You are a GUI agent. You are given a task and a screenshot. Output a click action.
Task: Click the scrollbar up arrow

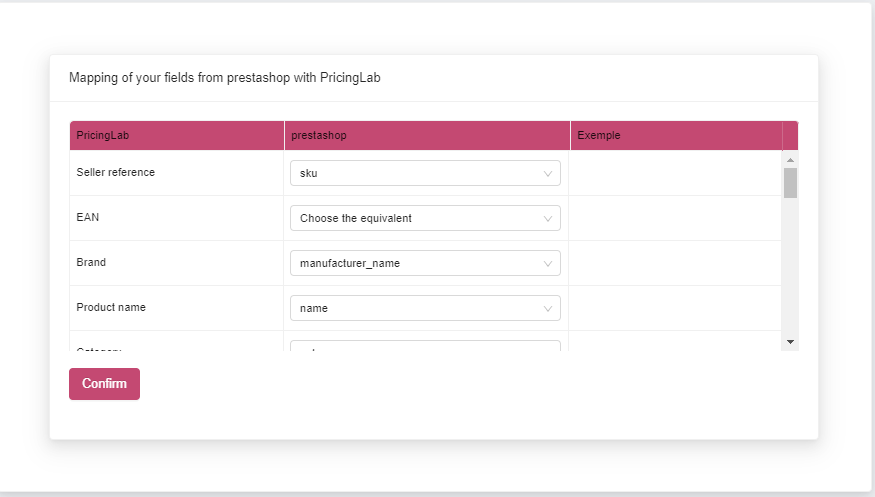click(790, 160)
